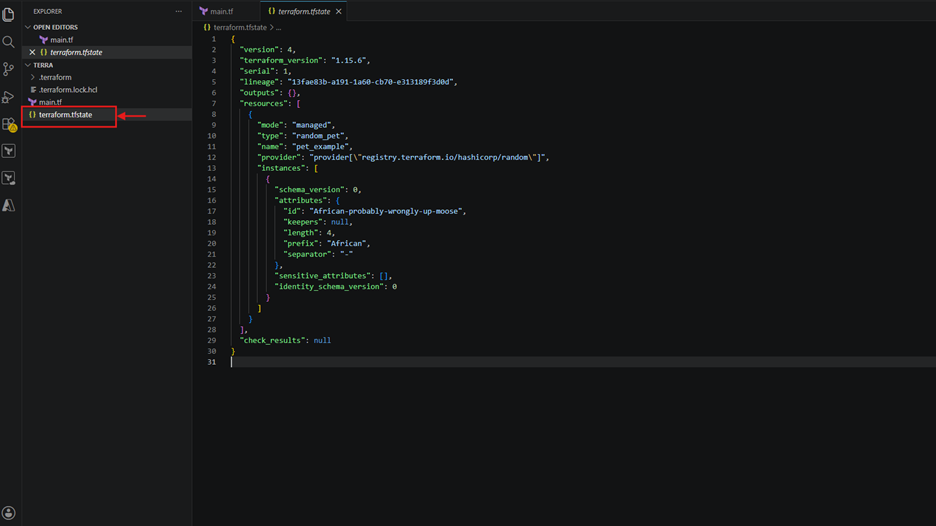Select main.tf under Open Editors
Screen dimensions: 936x526
pyautogui.click(x=61, y=40)
